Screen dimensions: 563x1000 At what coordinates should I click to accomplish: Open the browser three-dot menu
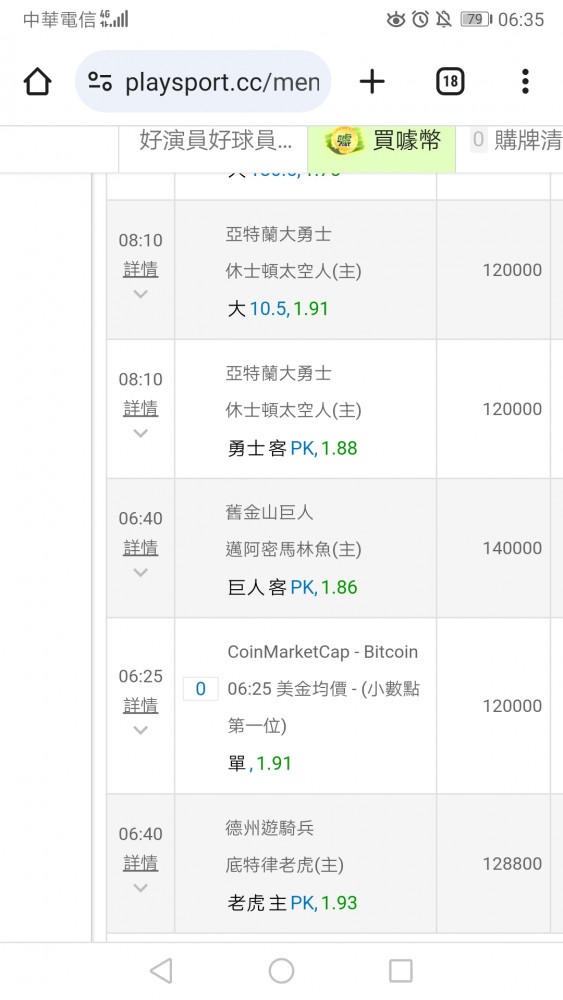[525, 82]
